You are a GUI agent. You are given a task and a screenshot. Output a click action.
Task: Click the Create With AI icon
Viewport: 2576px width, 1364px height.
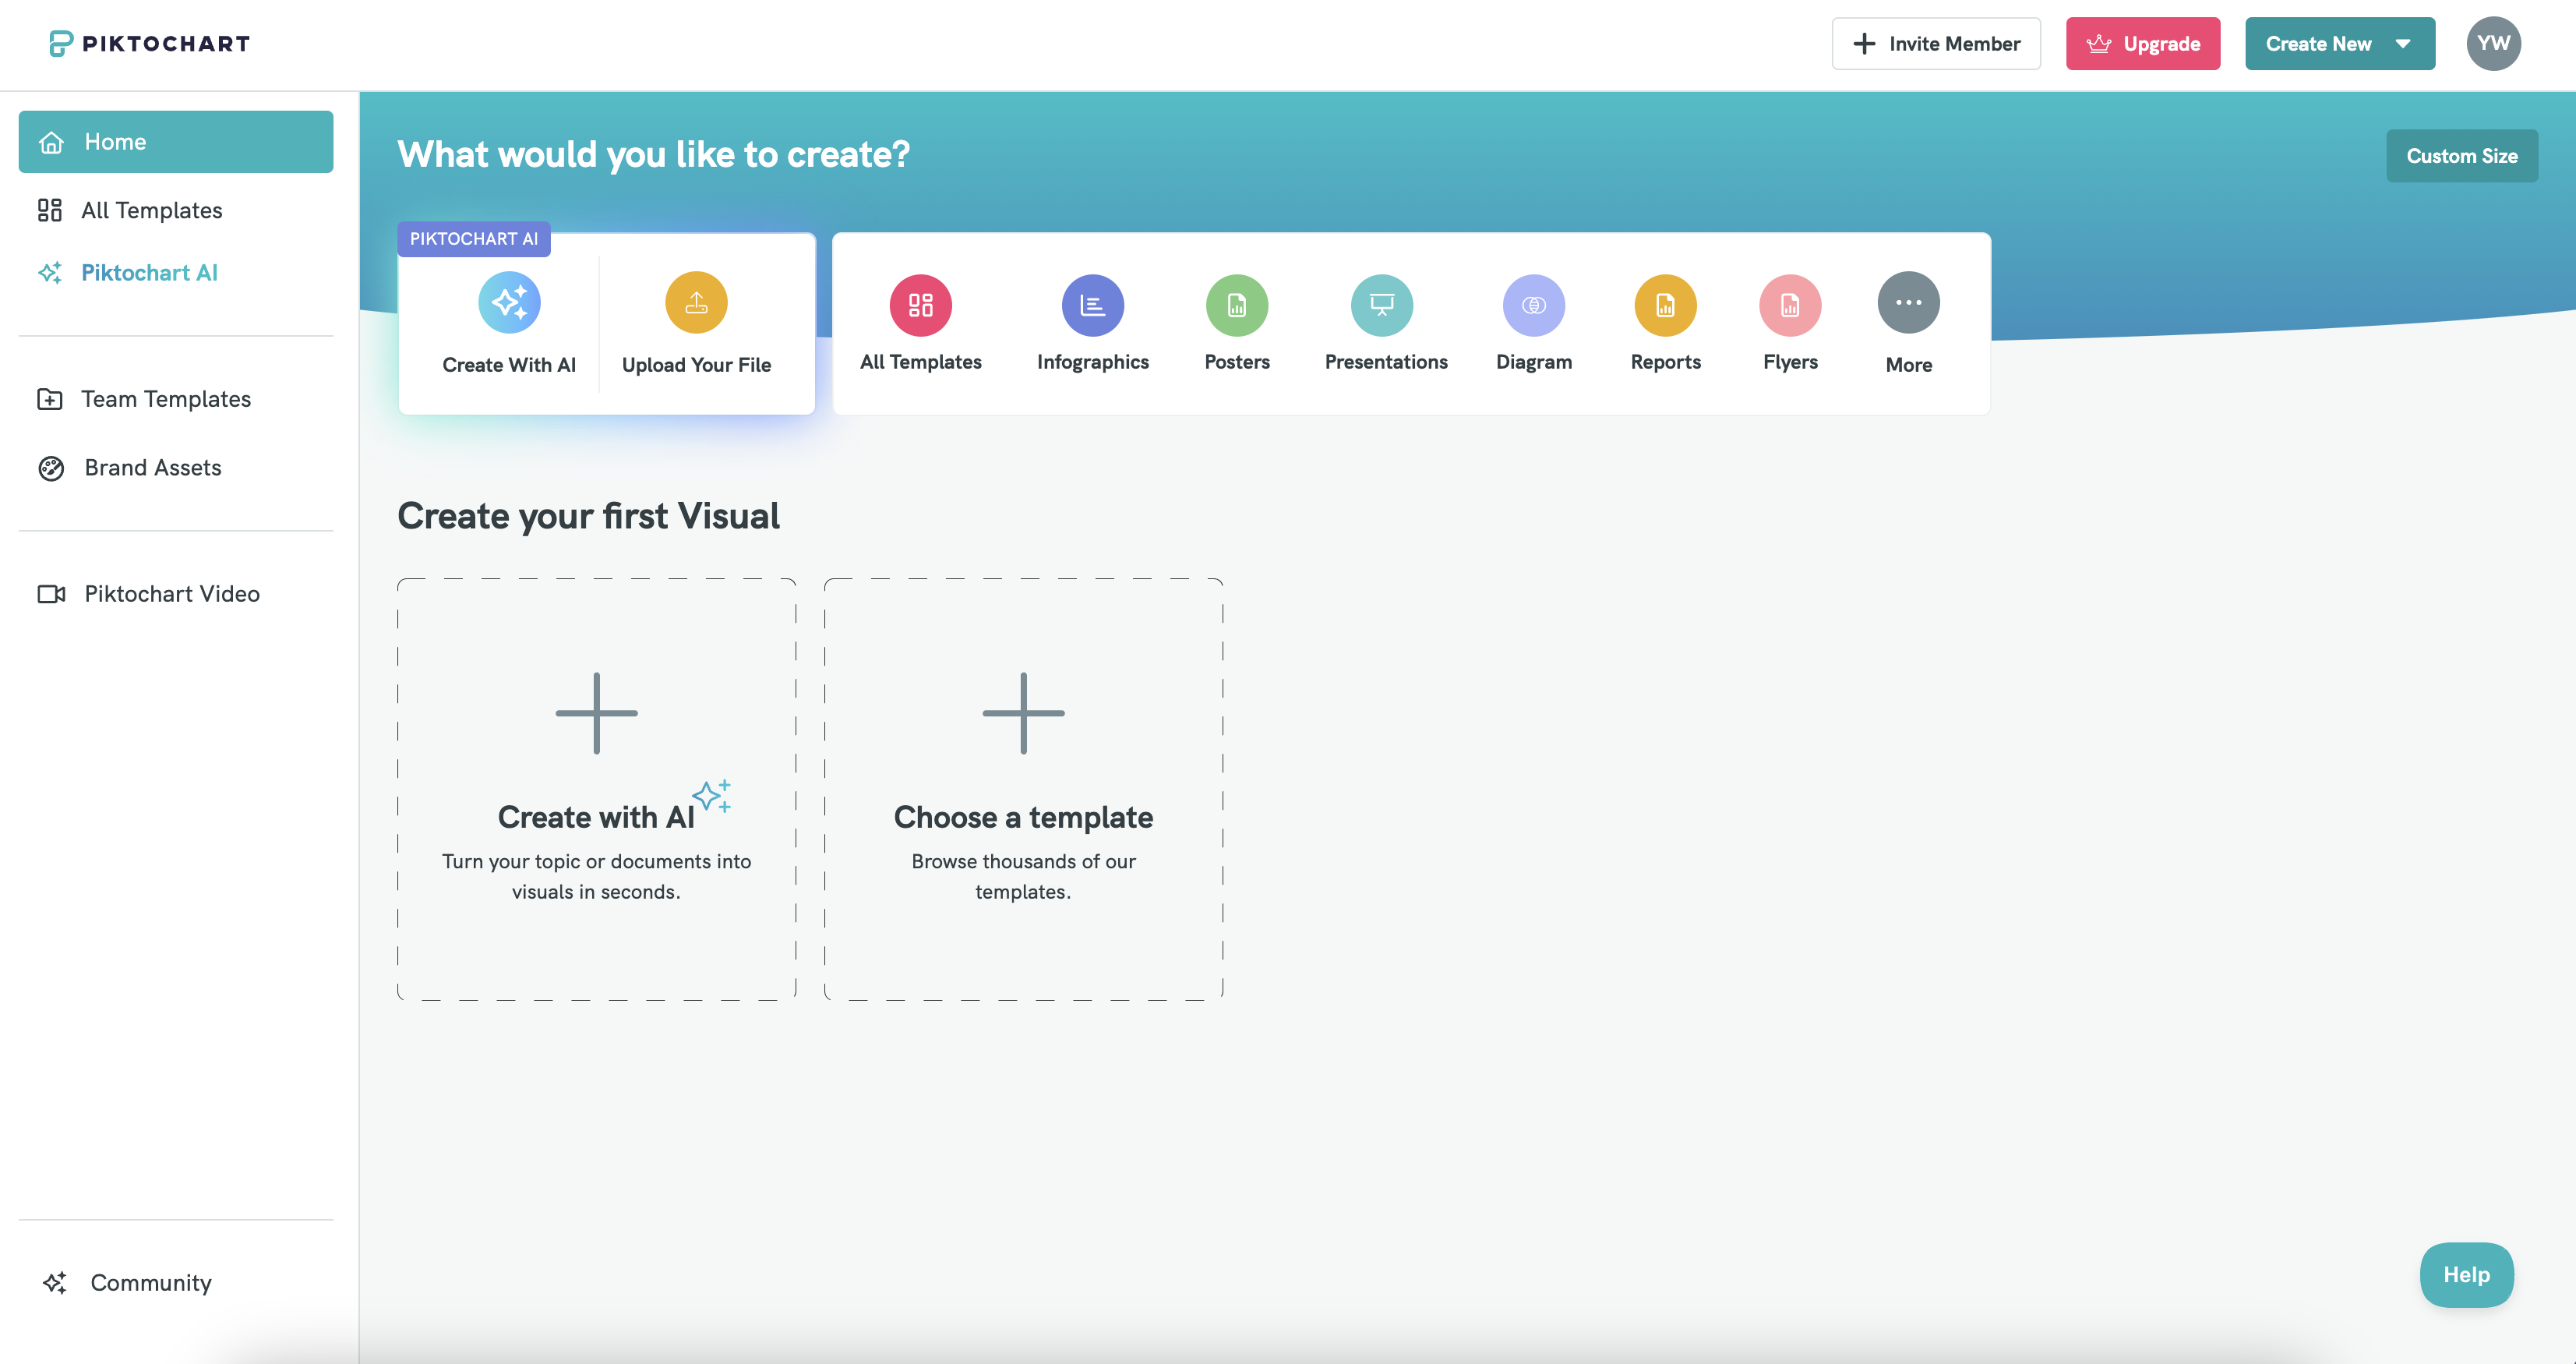pyautogui.click(x=509, y=302)
